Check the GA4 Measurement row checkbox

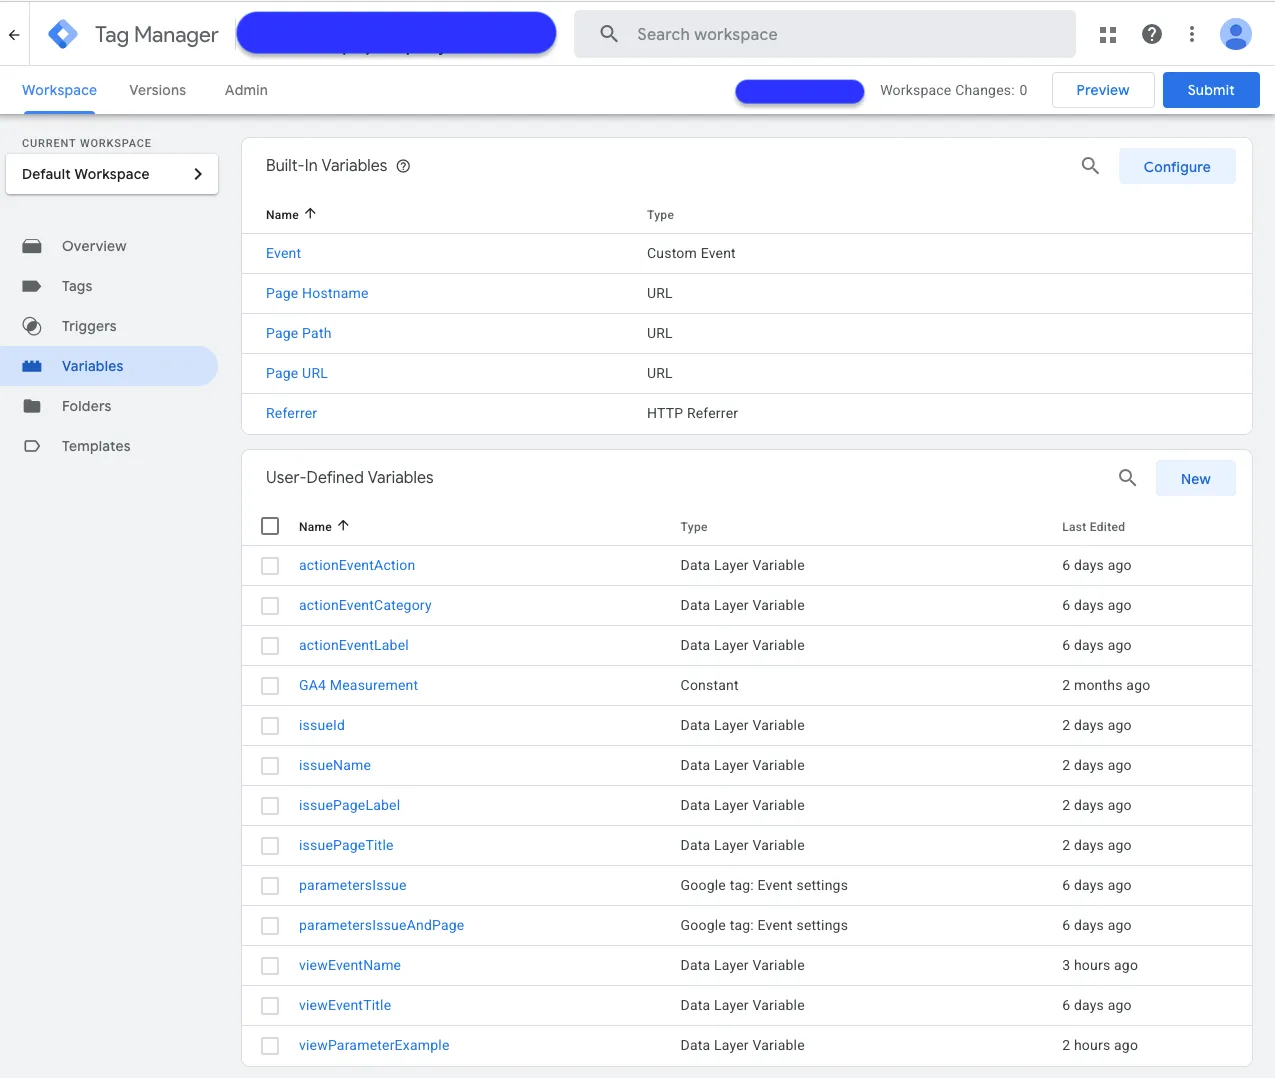pos(270,686)
